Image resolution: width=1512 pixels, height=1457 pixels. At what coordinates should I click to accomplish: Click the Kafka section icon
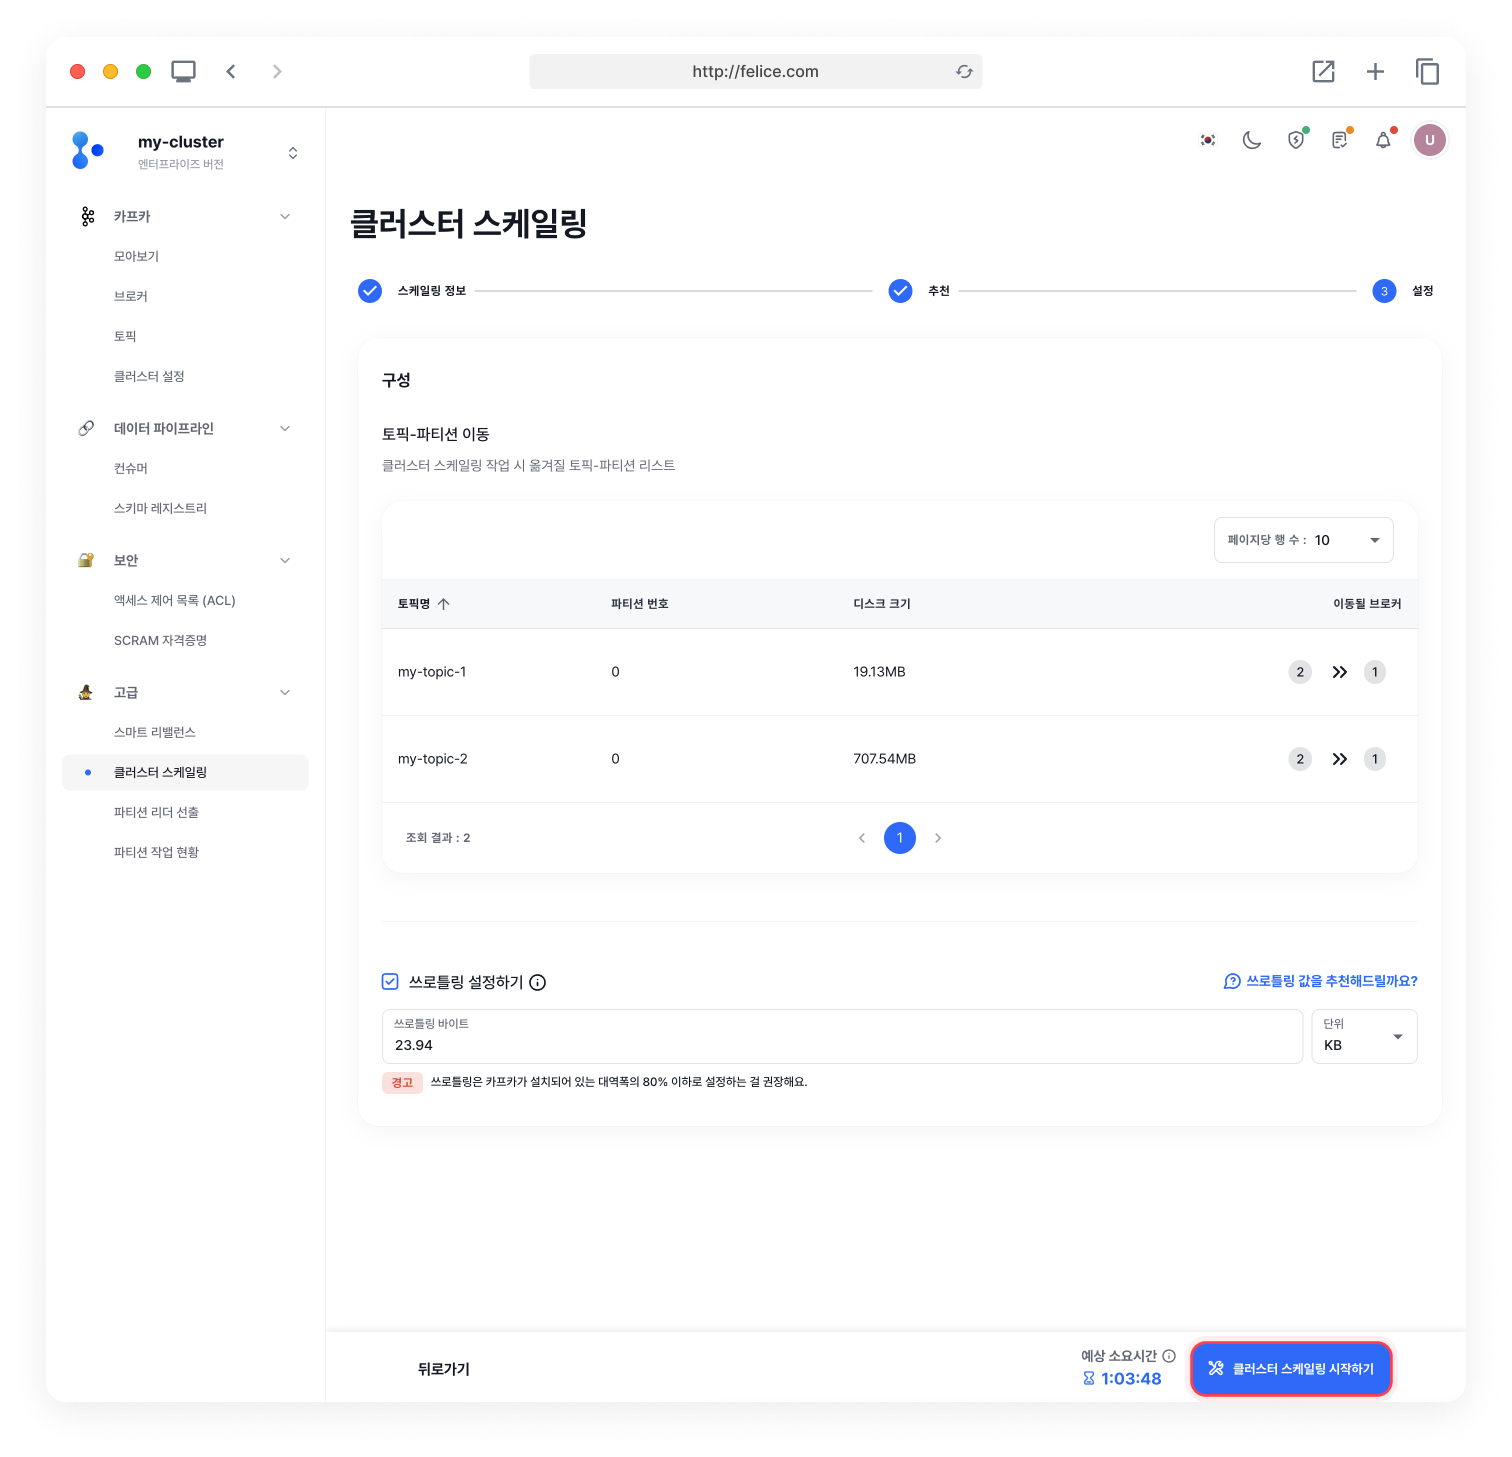(88, 216)
